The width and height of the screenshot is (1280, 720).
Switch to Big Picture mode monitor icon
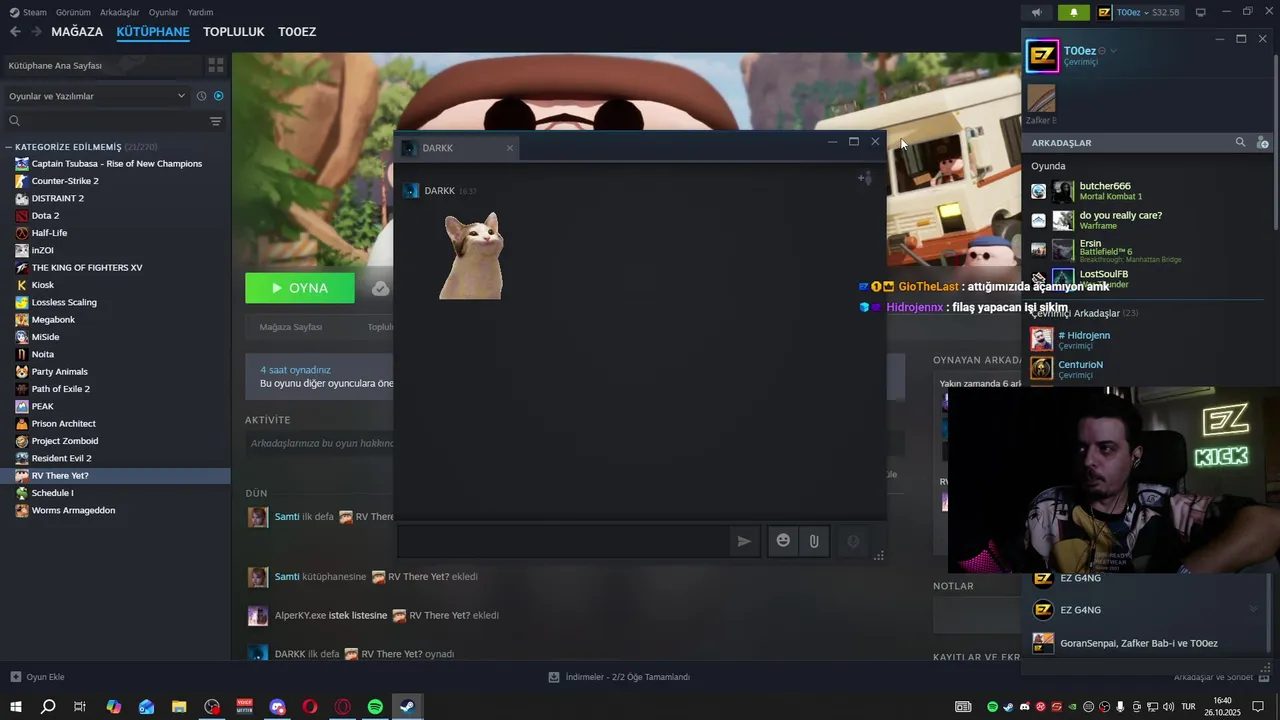1200,13
